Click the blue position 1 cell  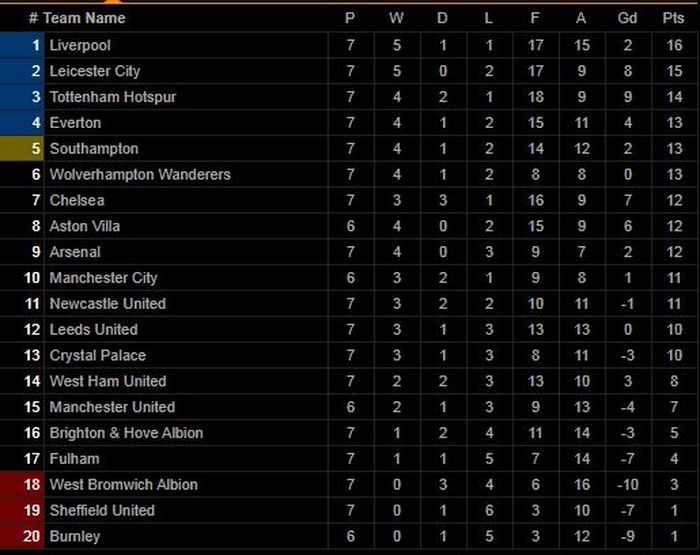pyautogui.click(x=23, y=45)
